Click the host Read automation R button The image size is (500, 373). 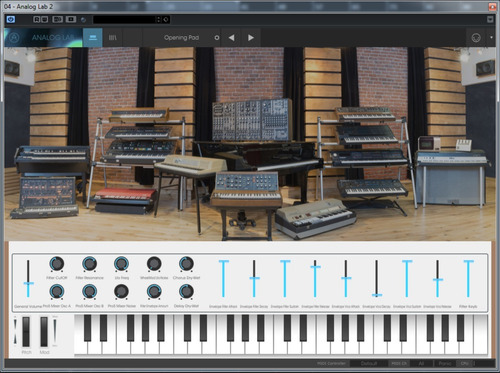pyautogui.click(x=37, y=20)
